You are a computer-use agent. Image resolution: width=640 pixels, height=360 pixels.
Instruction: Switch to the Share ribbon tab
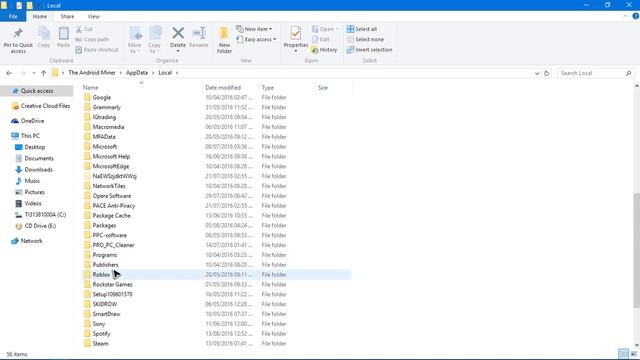67,16
